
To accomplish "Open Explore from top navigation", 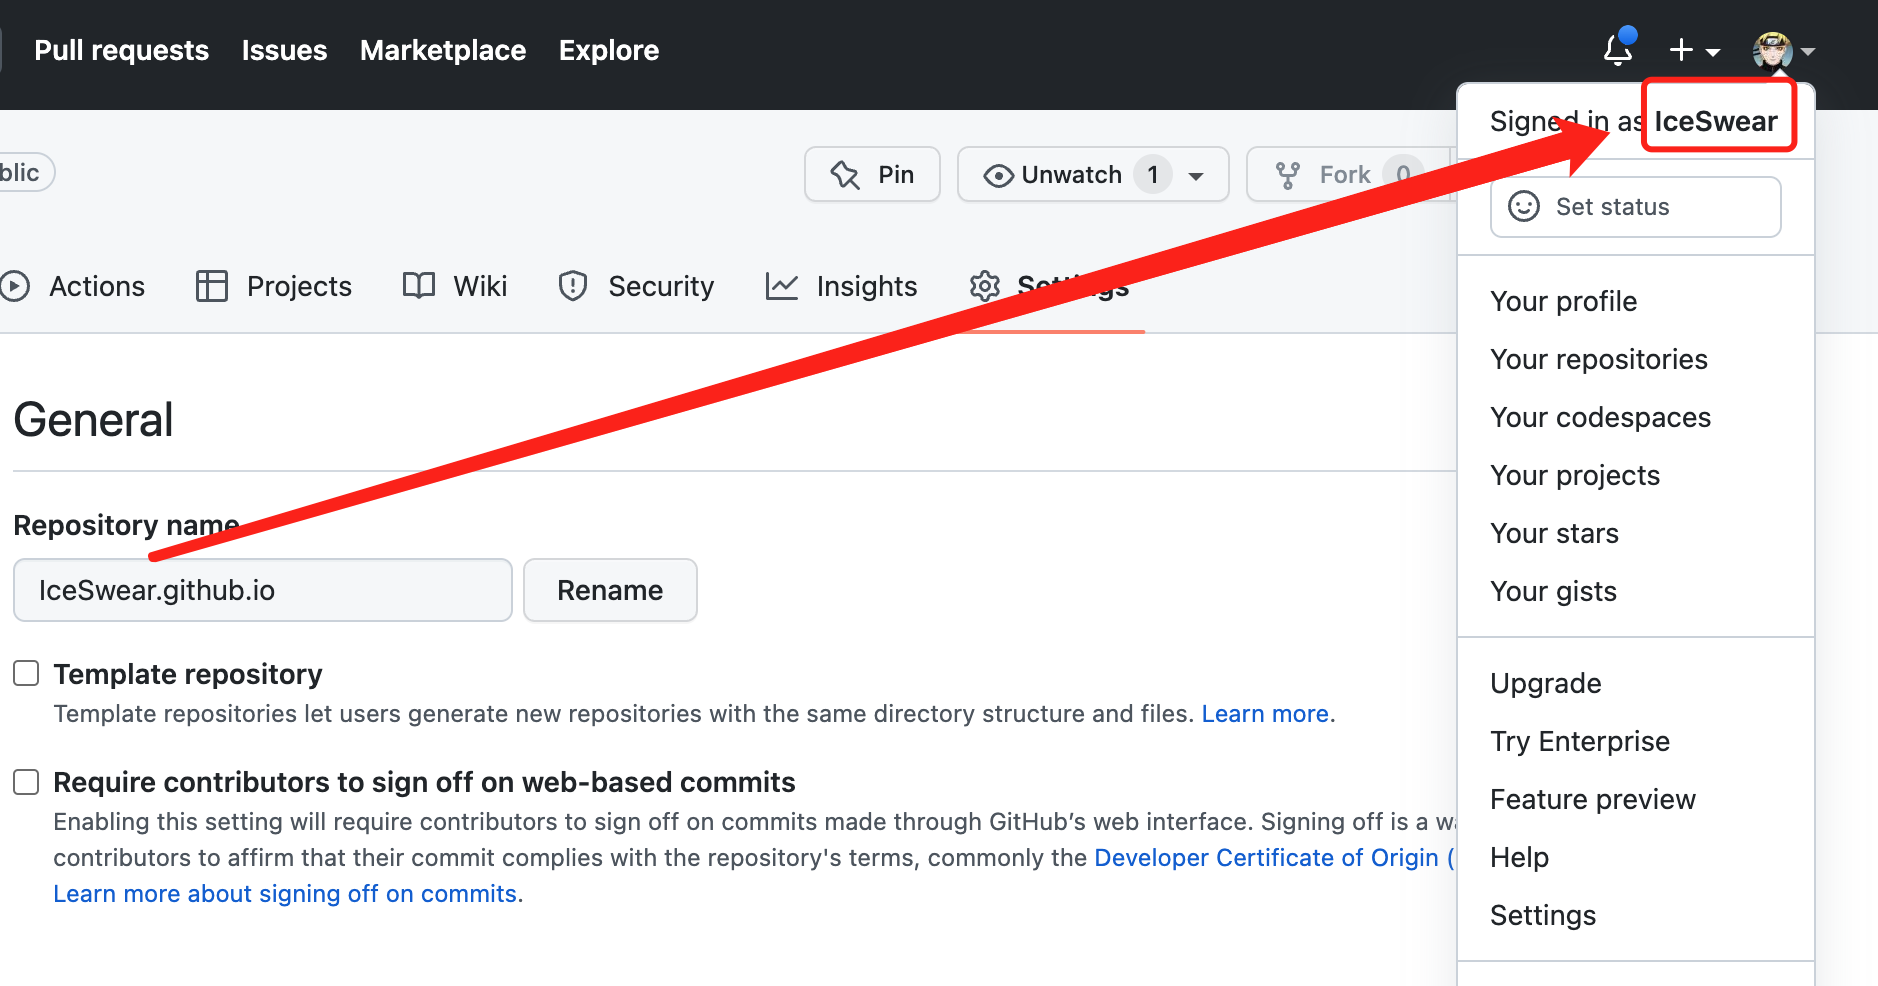I will (x=609, y=50).
